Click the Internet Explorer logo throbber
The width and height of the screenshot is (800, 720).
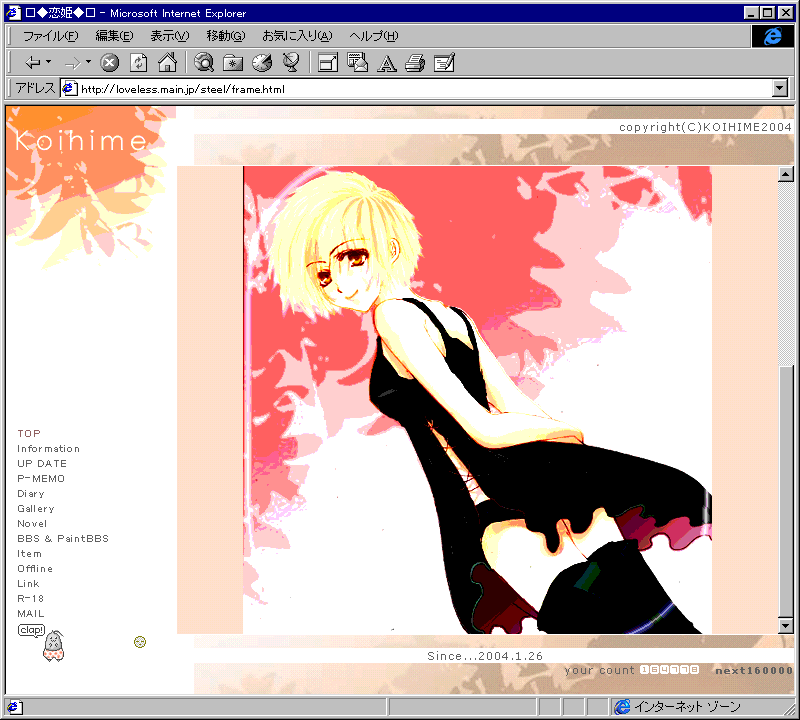[x=772, y=36]
